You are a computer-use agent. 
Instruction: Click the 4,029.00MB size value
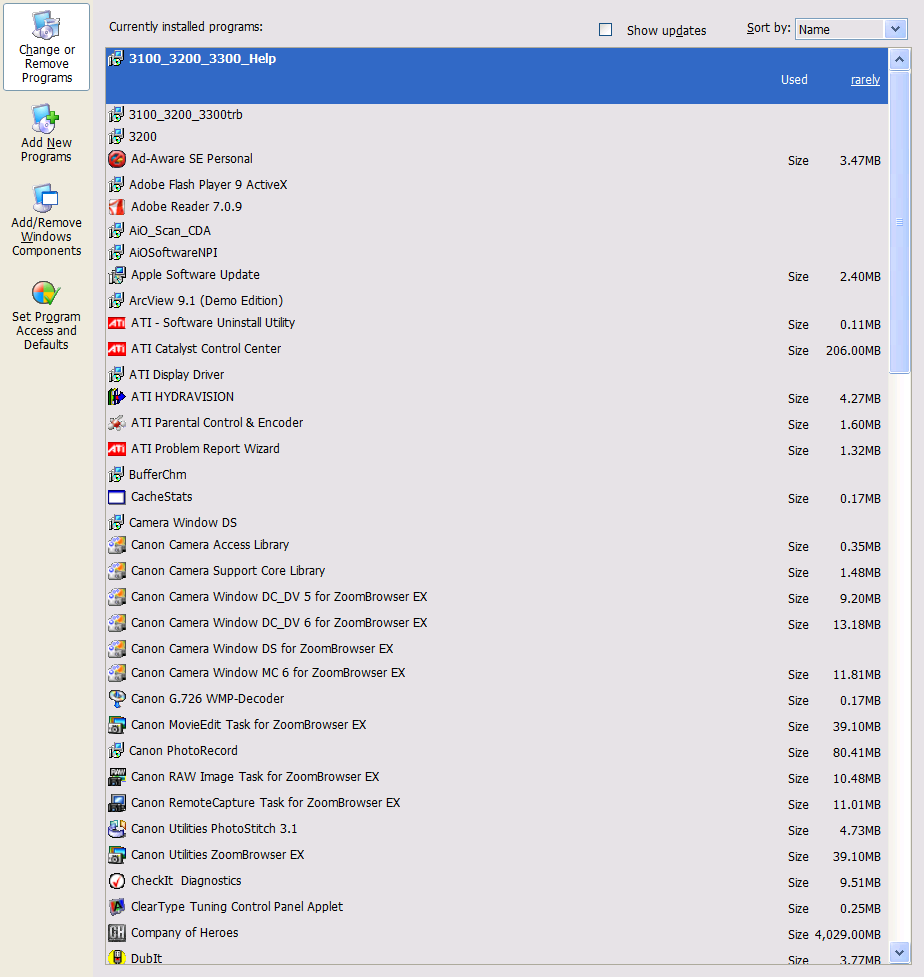point(847,935)
